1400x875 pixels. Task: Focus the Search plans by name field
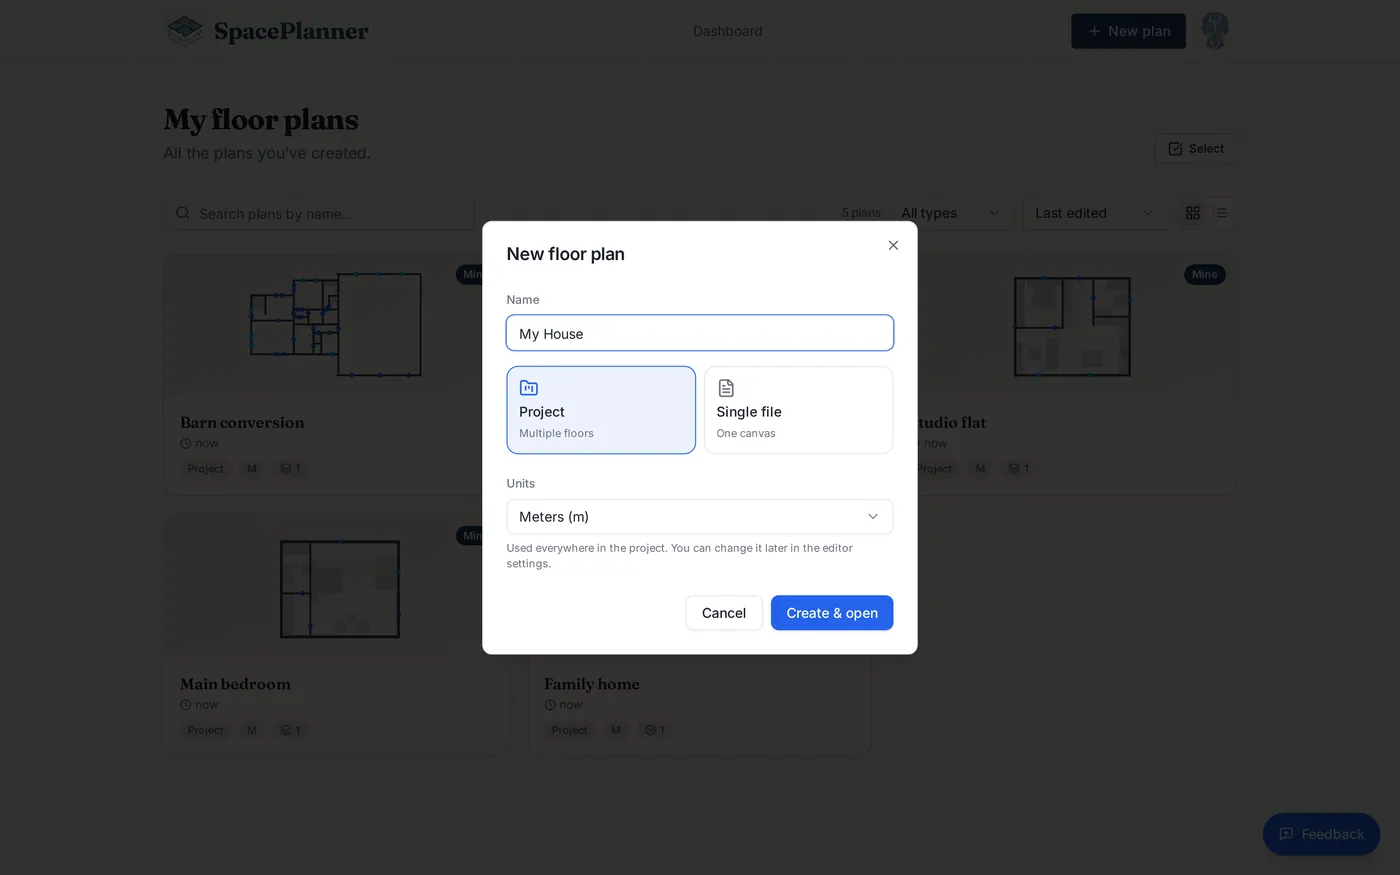point(320,213)
